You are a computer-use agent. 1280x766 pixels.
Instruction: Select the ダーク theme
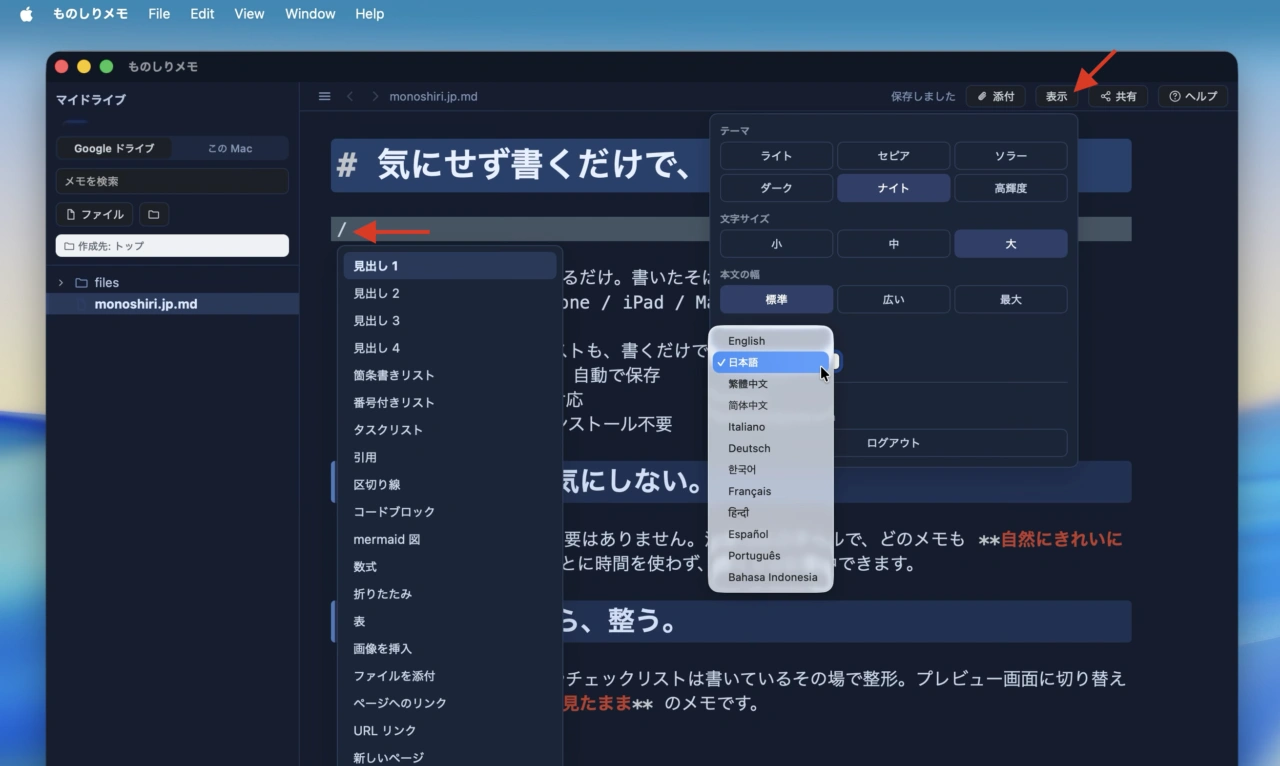coord(776,188)
